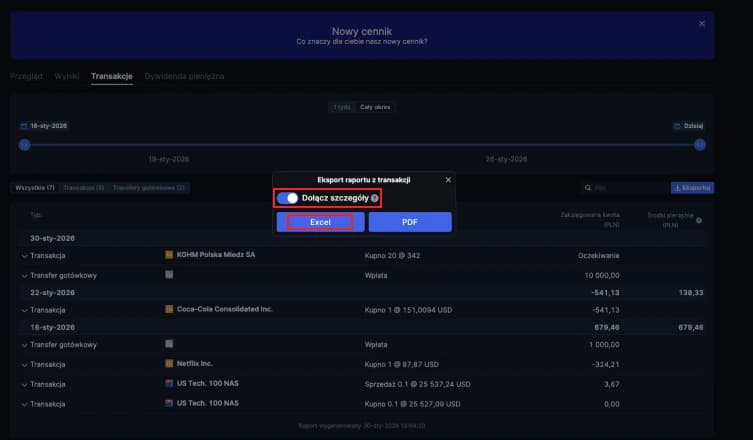Click the end-date calendar icon by 'Dzisiaj'

tap(677, 127)
